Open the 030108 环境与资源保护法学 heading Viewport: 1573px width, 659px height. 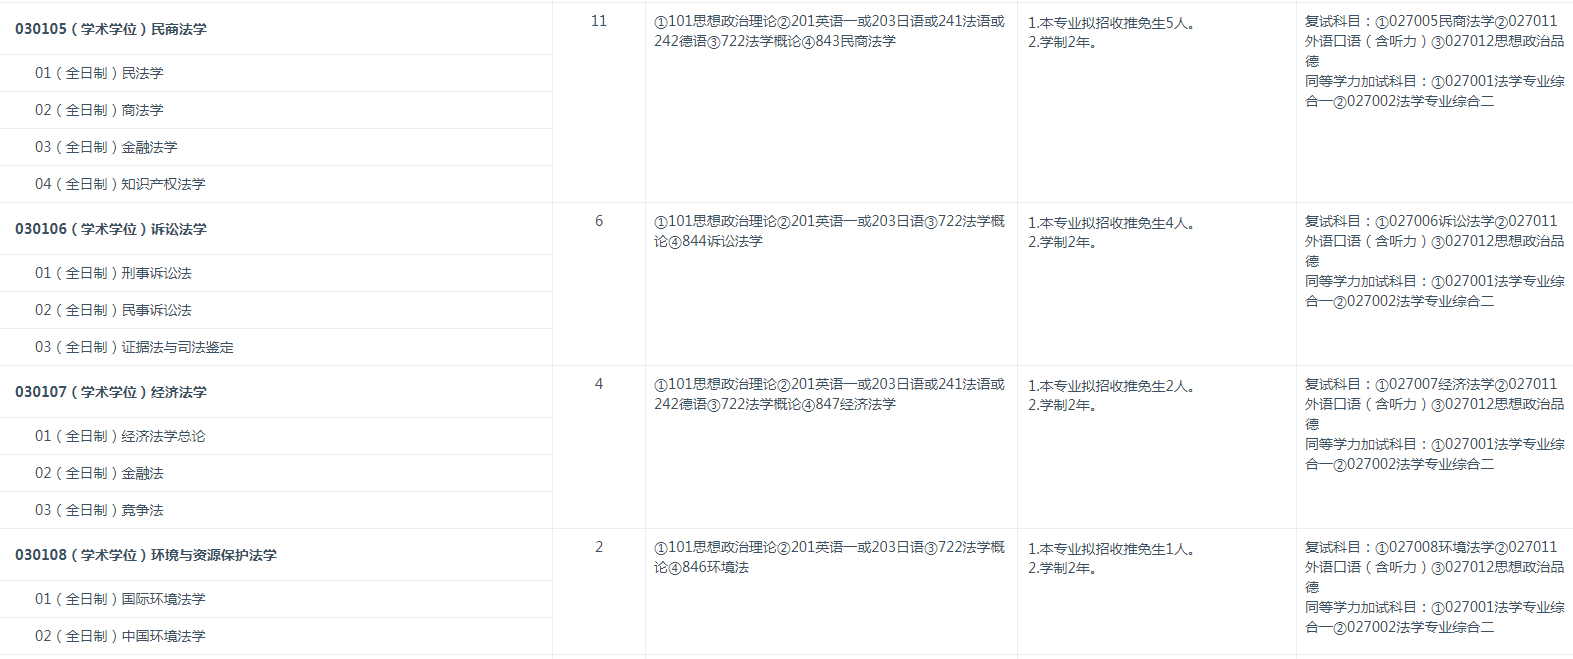tap(146, 555)
